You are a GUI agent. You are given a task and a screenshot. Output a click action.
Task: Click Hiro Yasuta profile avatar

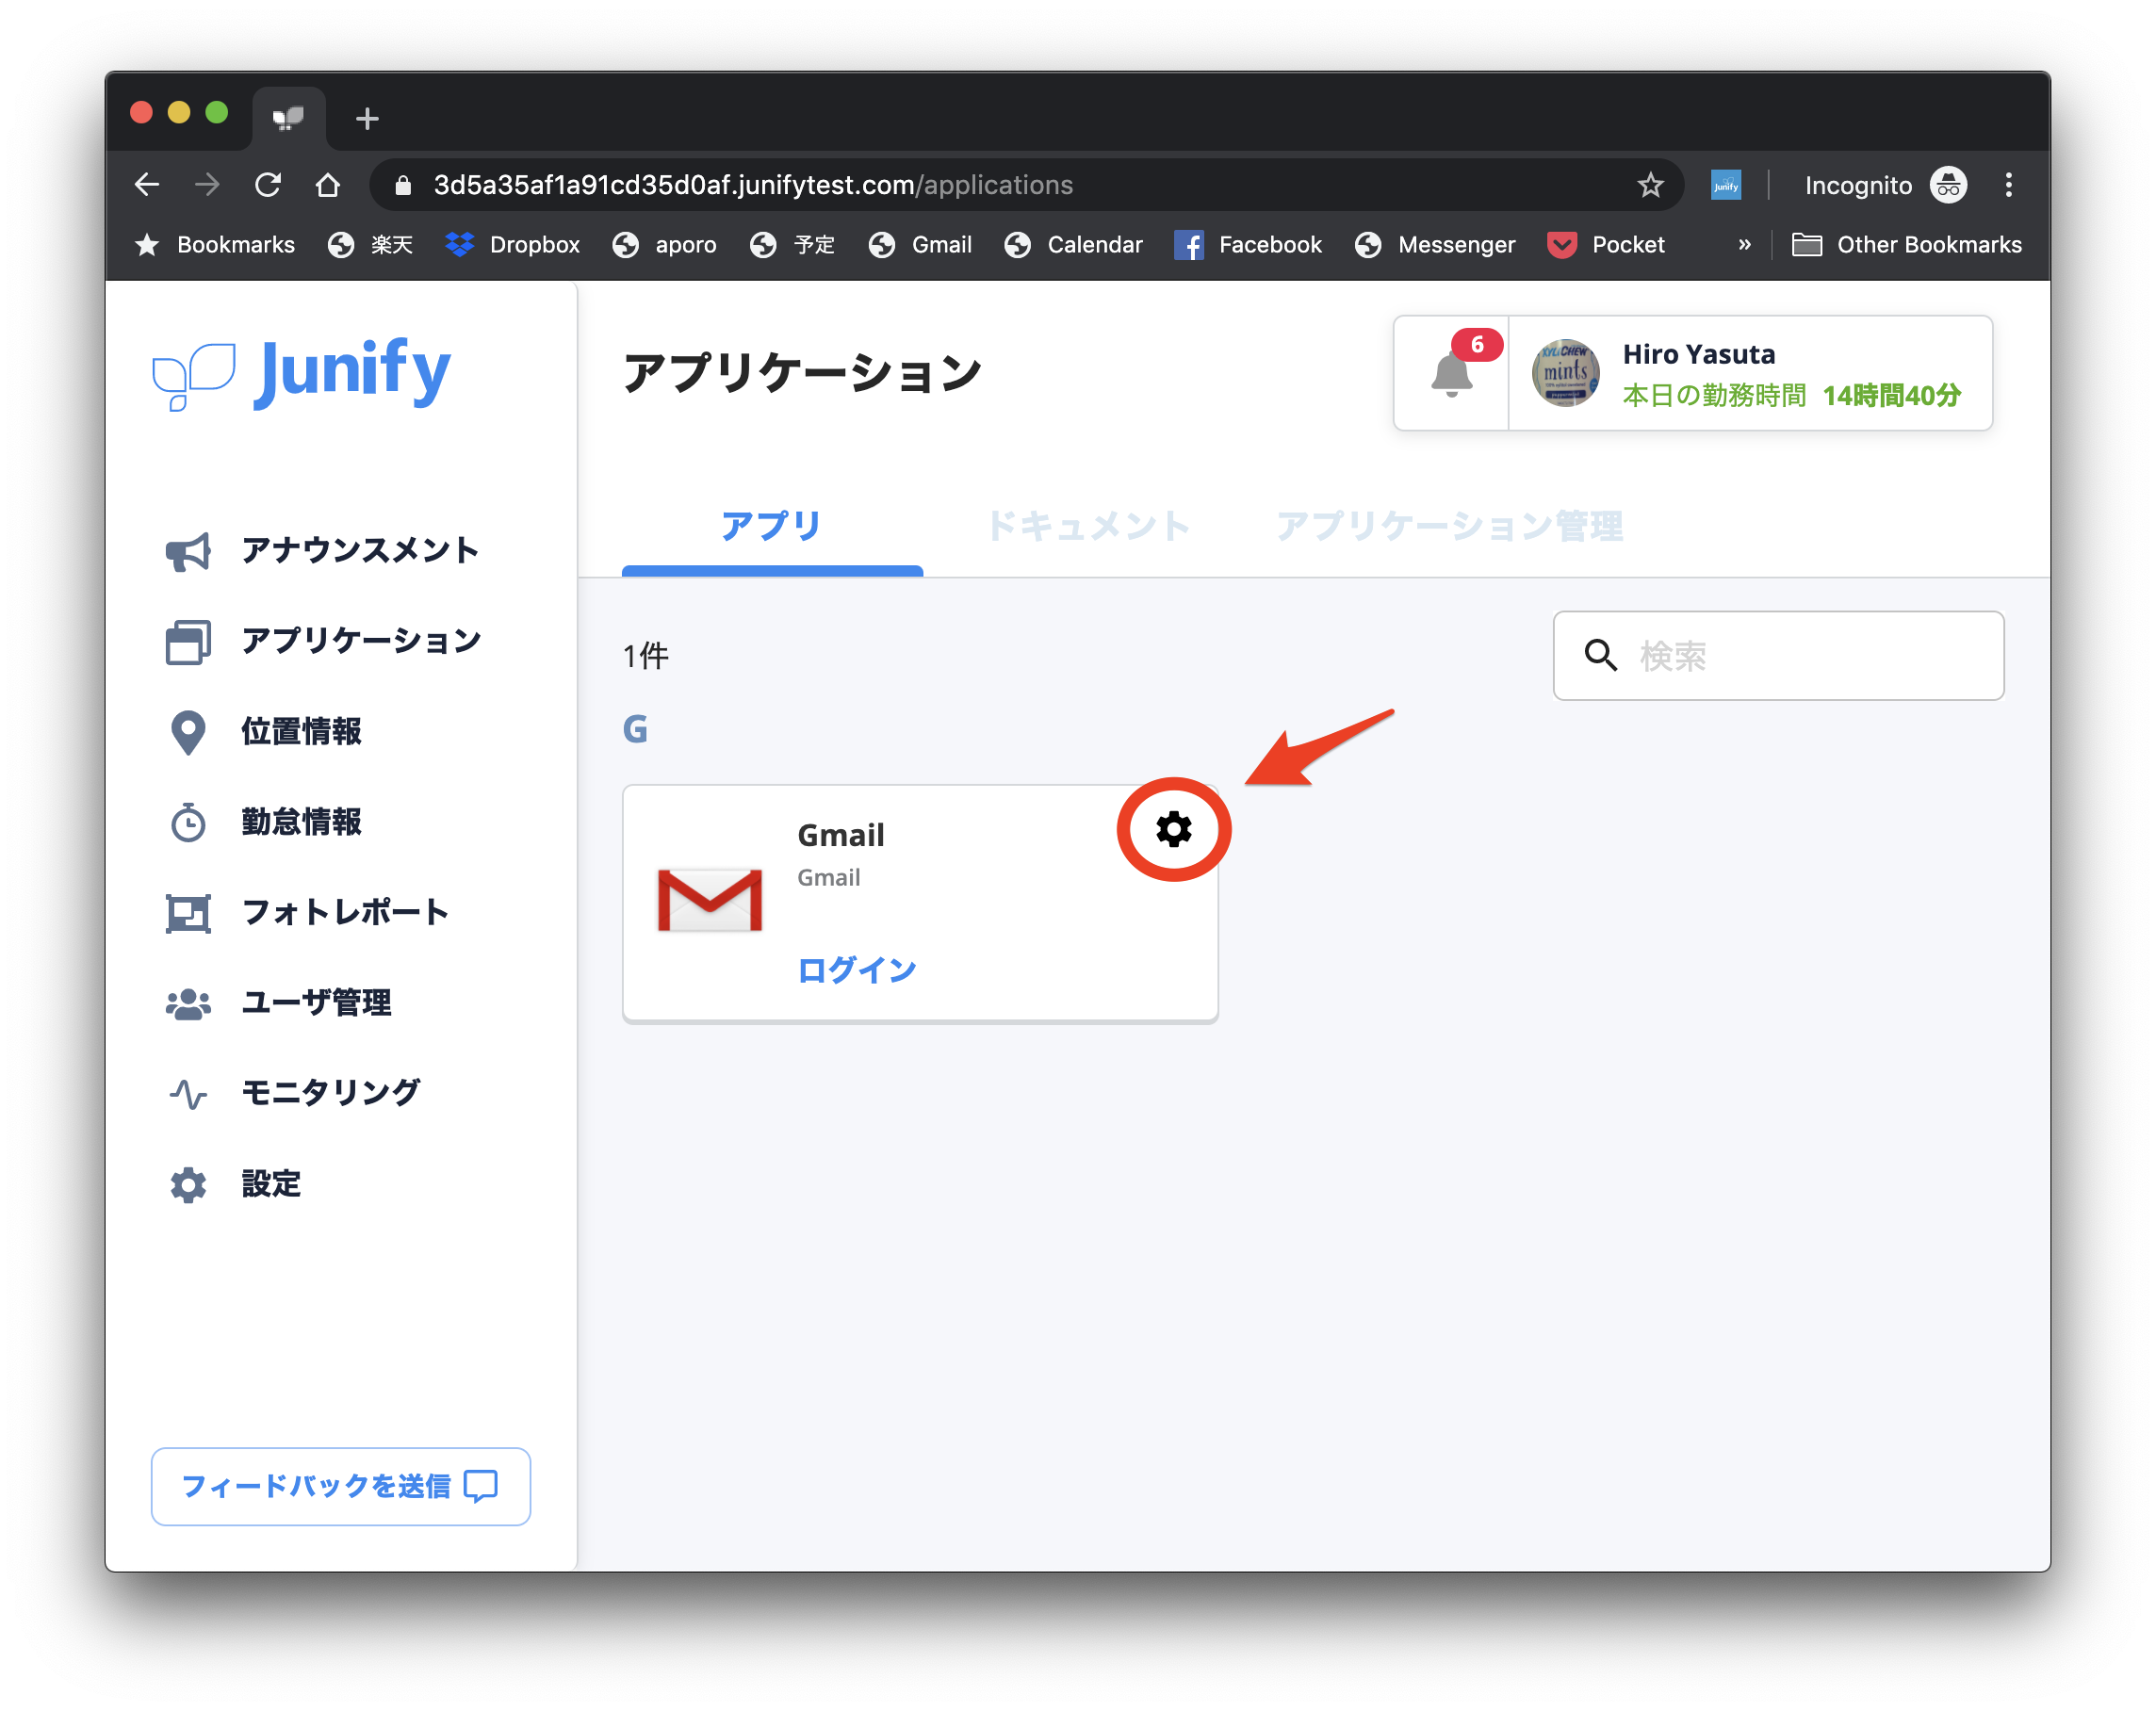point(1565,373)
